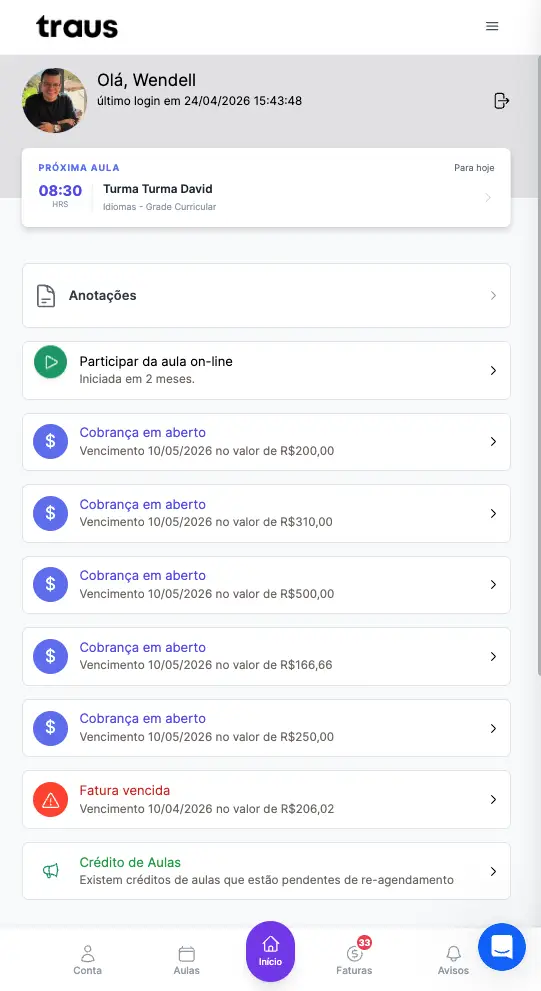Open chevron of the Fatura vencida row
Image resolution: width=541 pixels, height=991 pixels.
point(493,799)
